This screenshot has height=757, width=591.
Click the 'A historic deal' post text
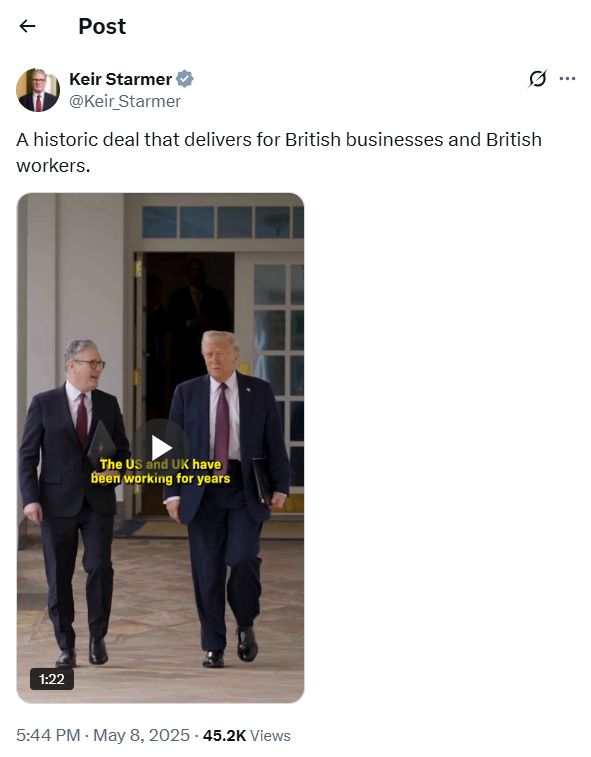click(x=279, y=153)
